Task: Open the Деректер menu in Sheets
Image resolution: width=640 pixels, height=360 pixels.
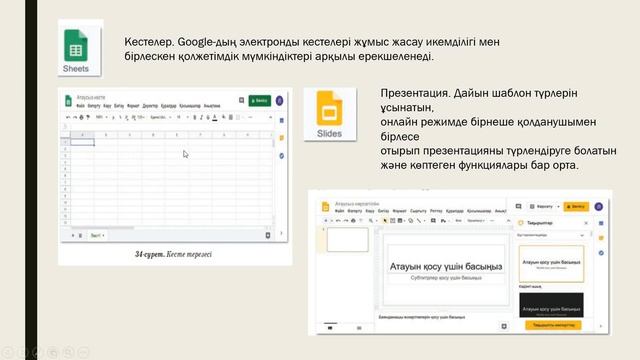Action: point(150,106)
